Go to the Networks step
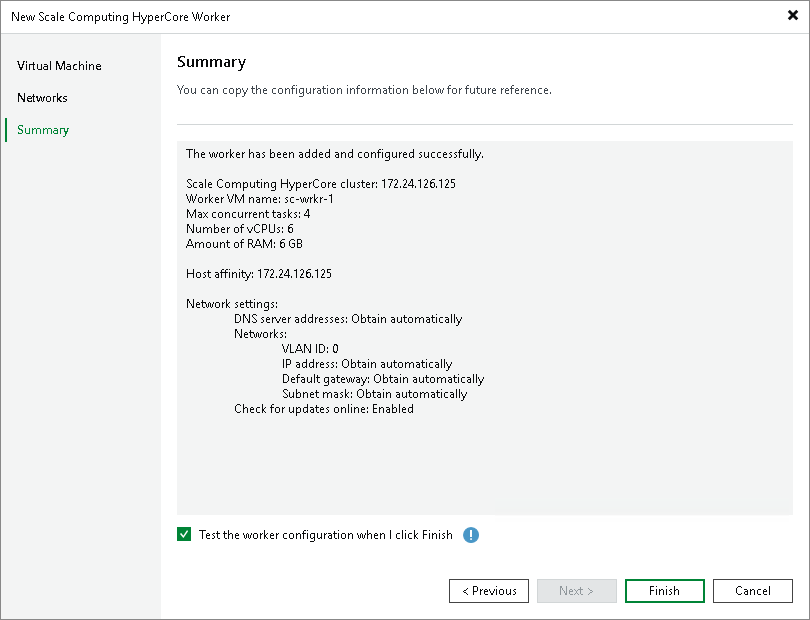Viewport: 810px width, 620px height. click(42, 98)
